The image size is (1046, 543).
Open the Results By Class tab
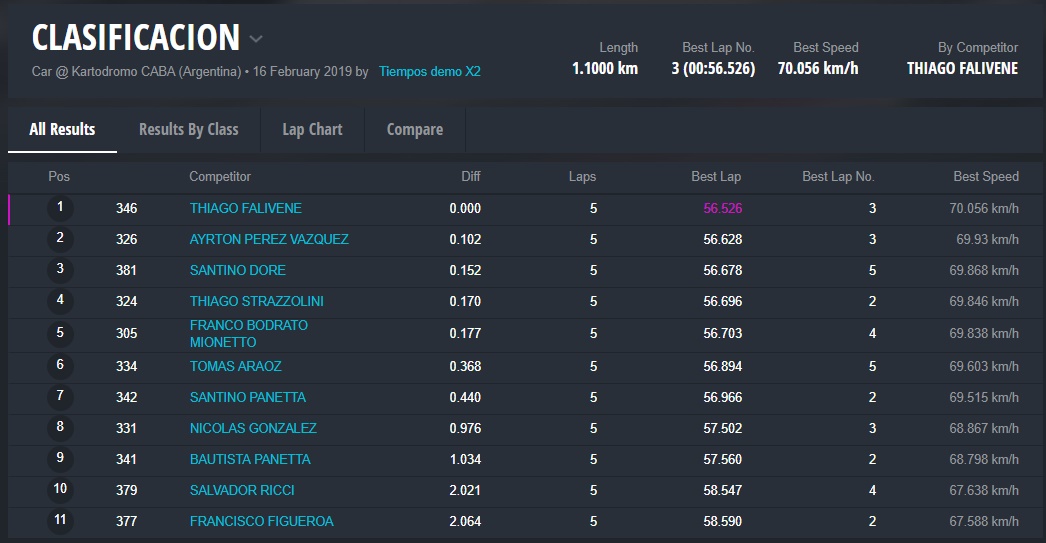click(x=188, y=129)
